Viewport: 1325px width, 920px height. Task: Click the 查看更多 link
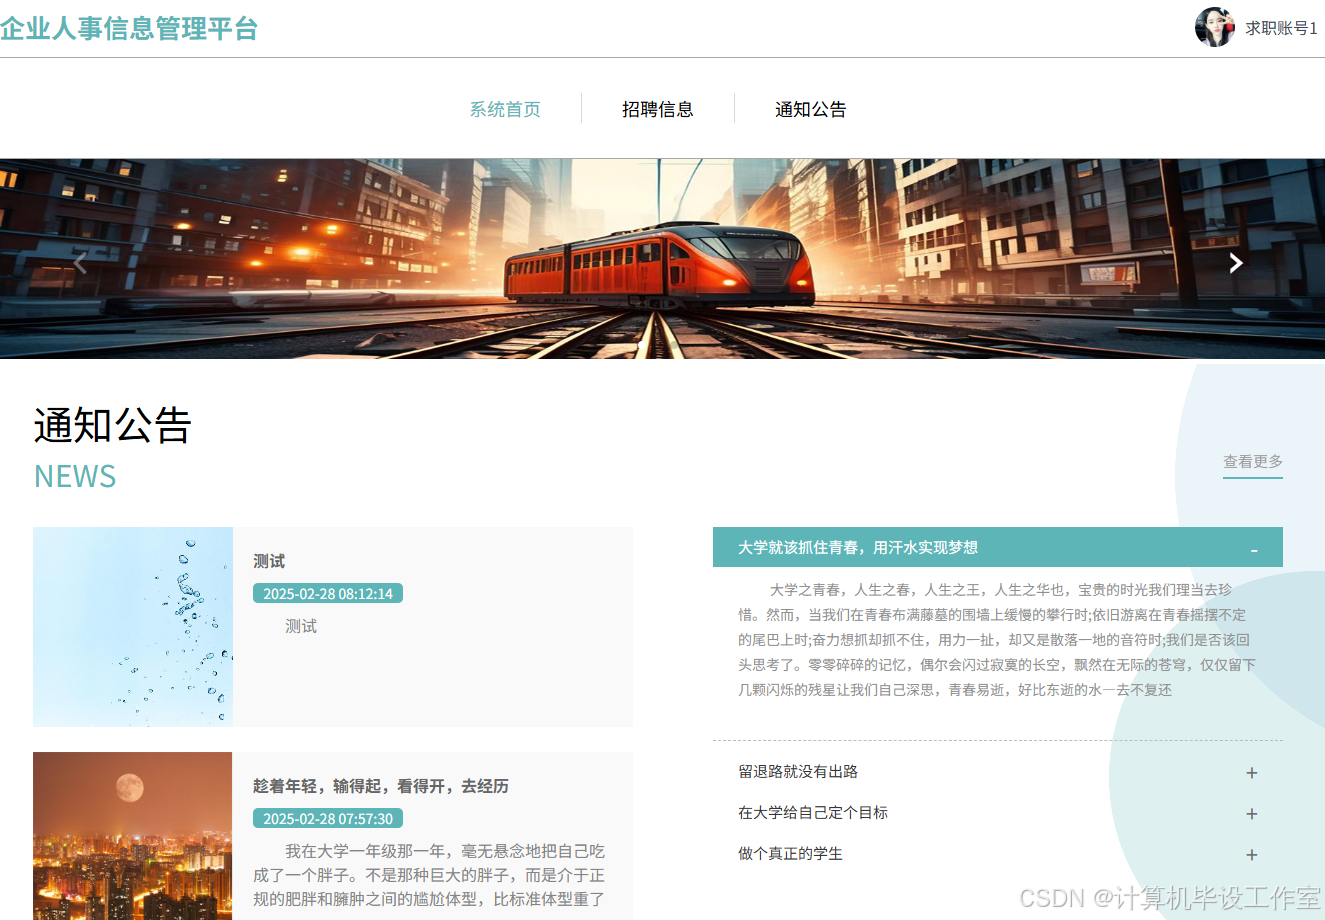[1253, 461]
